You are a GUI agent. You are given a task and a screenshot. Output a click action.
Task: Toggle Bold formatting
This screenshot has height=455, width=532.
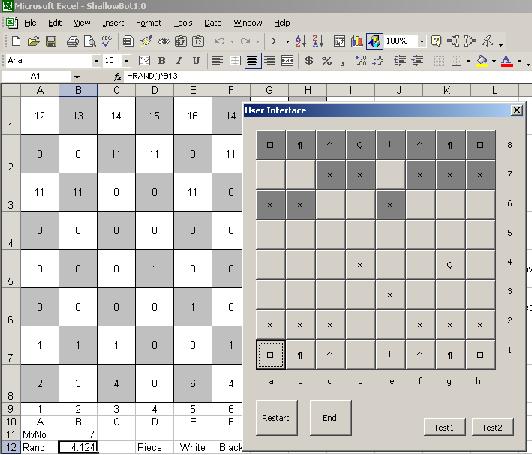(162, 61)
